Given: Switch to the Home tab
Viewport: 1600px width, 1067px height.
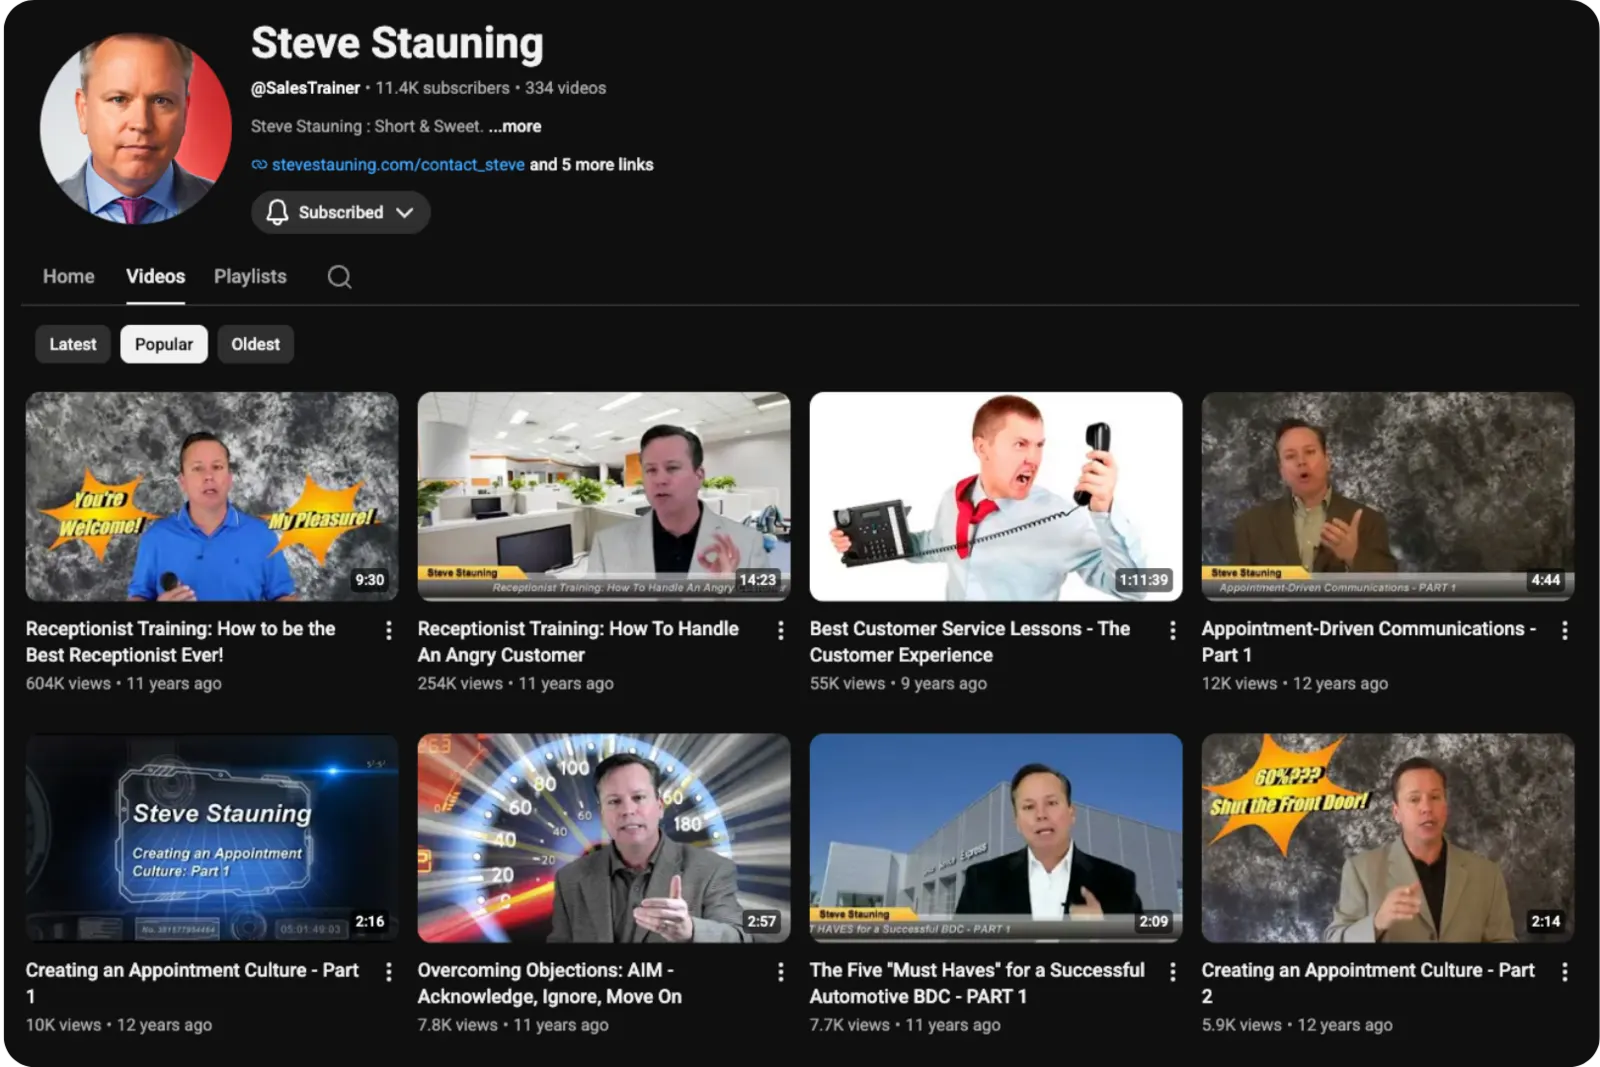Looking at the screenshot, I should [x=69, y=276].
